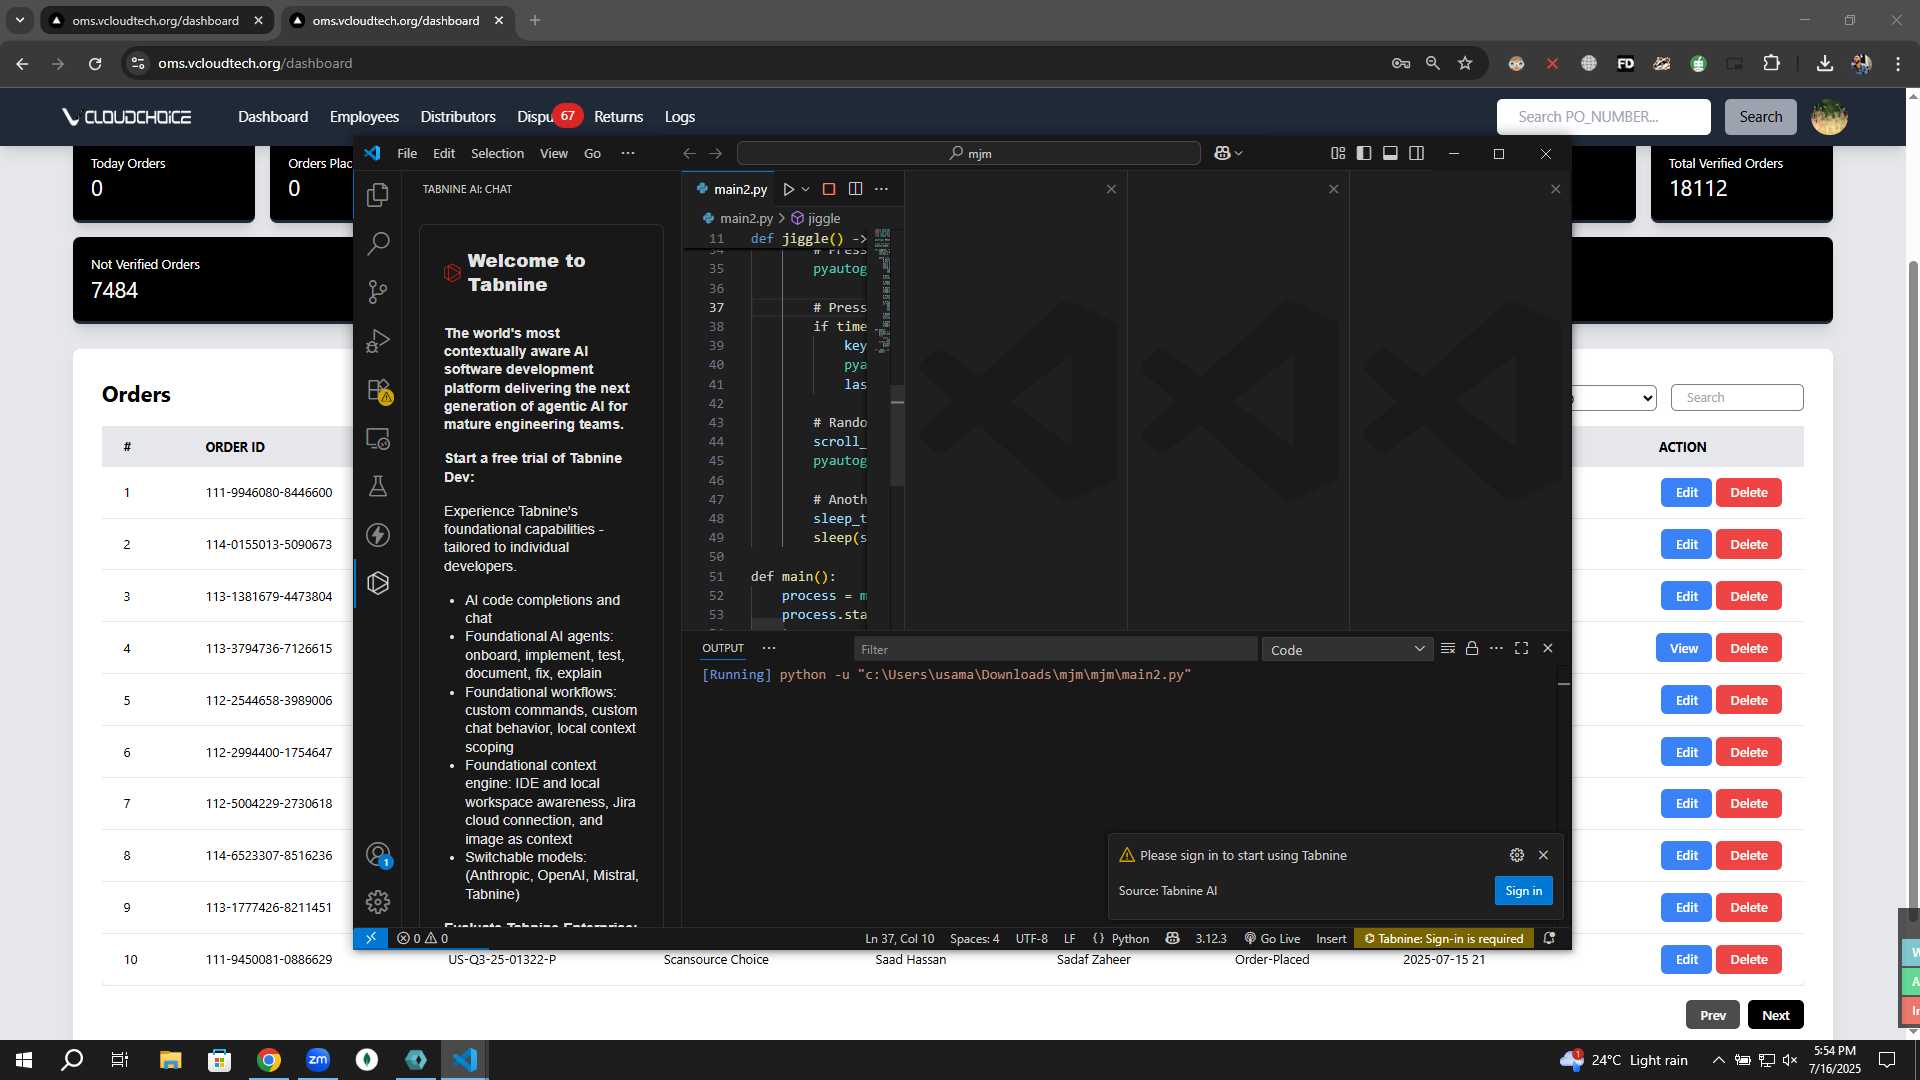
Task: Click View button for order row 4
Action: tap(1683, 648)
